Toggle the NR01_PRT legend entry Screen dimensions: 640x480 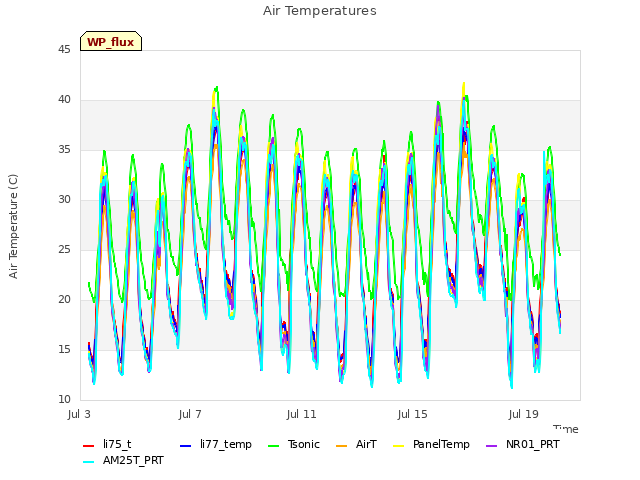523,444
